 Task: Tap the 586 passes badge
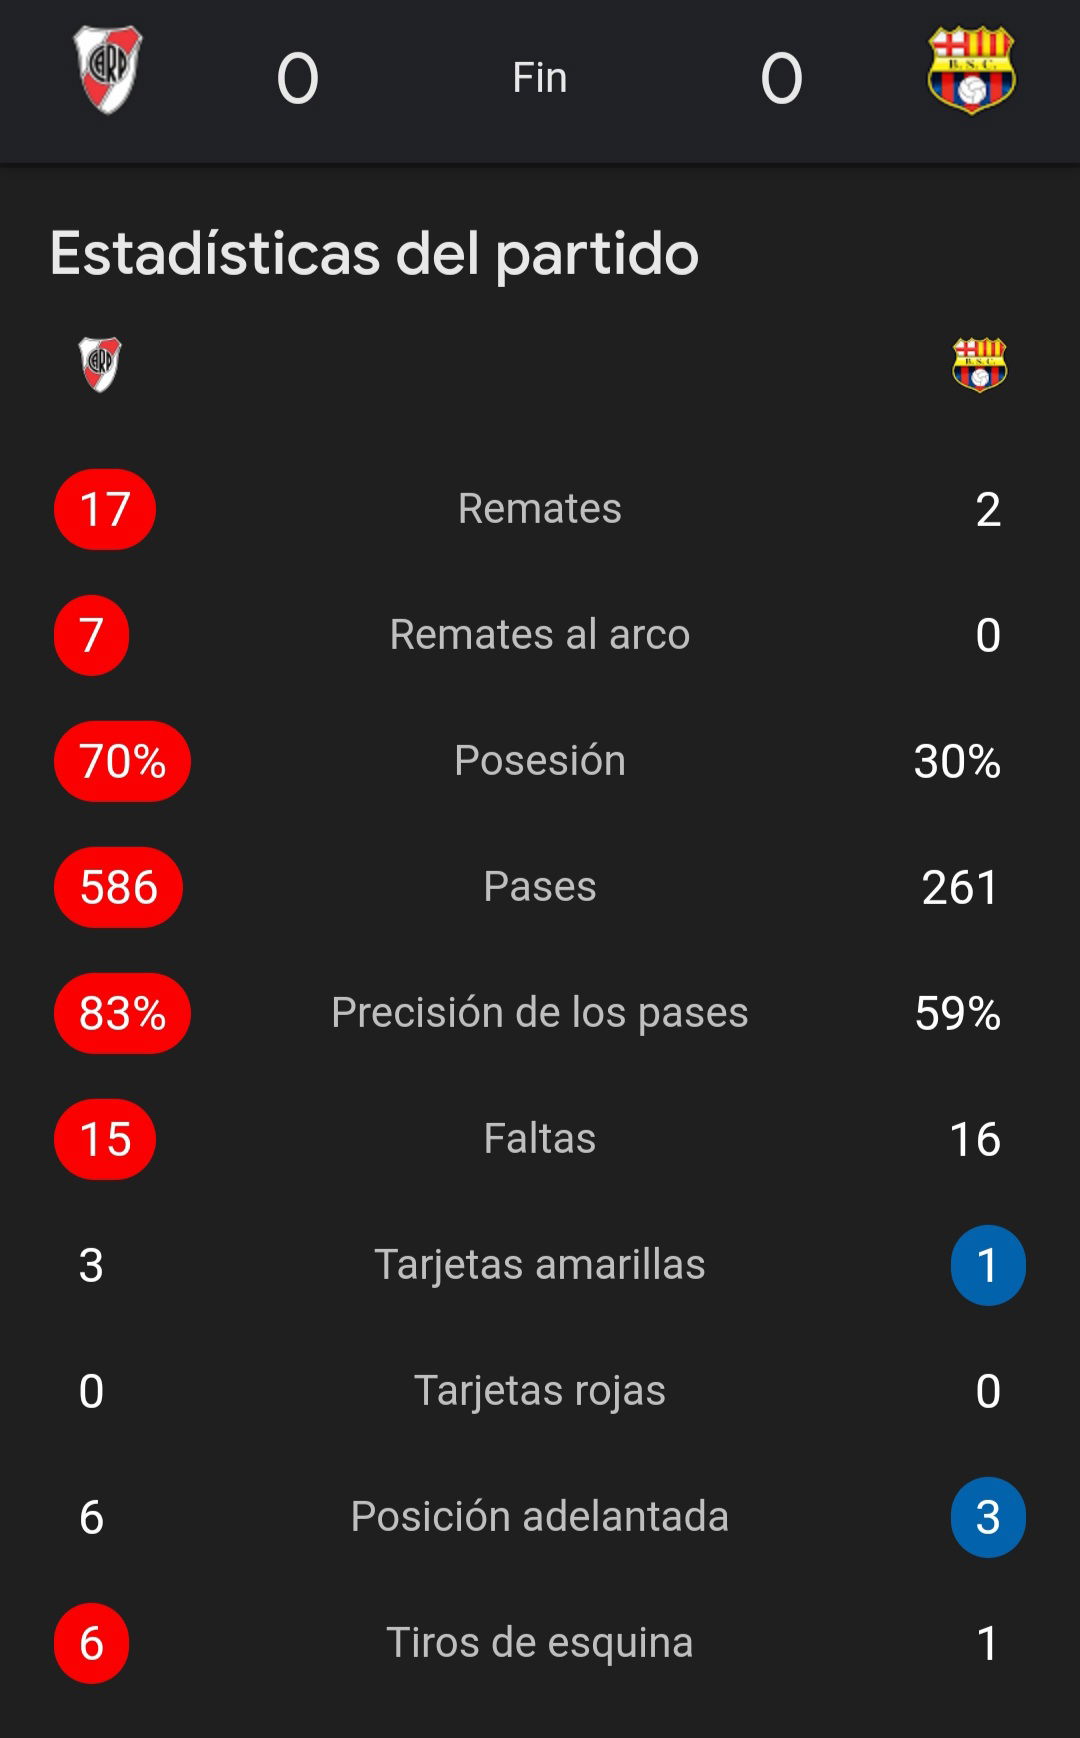click(x=118, y=887)
